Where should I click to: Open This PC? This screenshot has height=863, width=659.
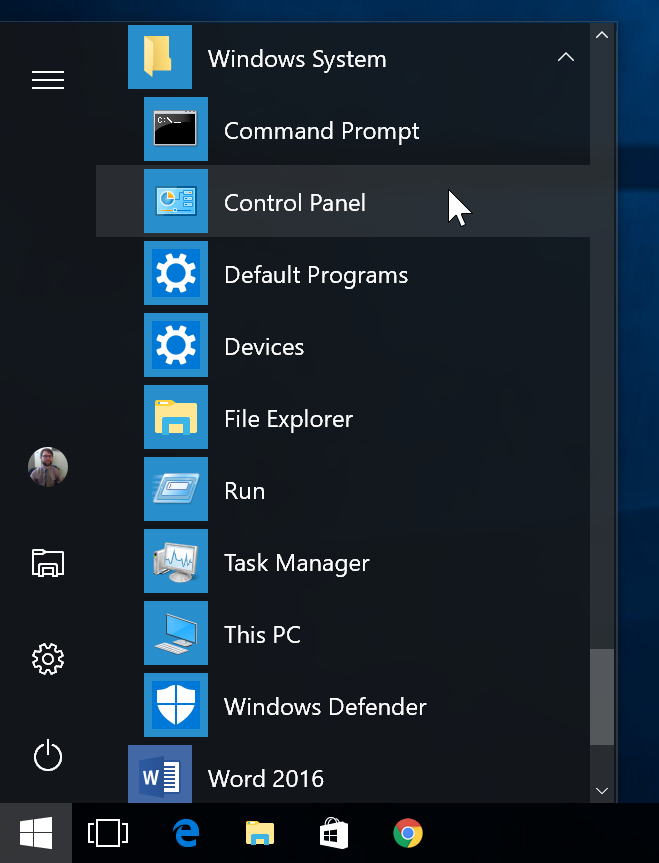click(262, 635)
